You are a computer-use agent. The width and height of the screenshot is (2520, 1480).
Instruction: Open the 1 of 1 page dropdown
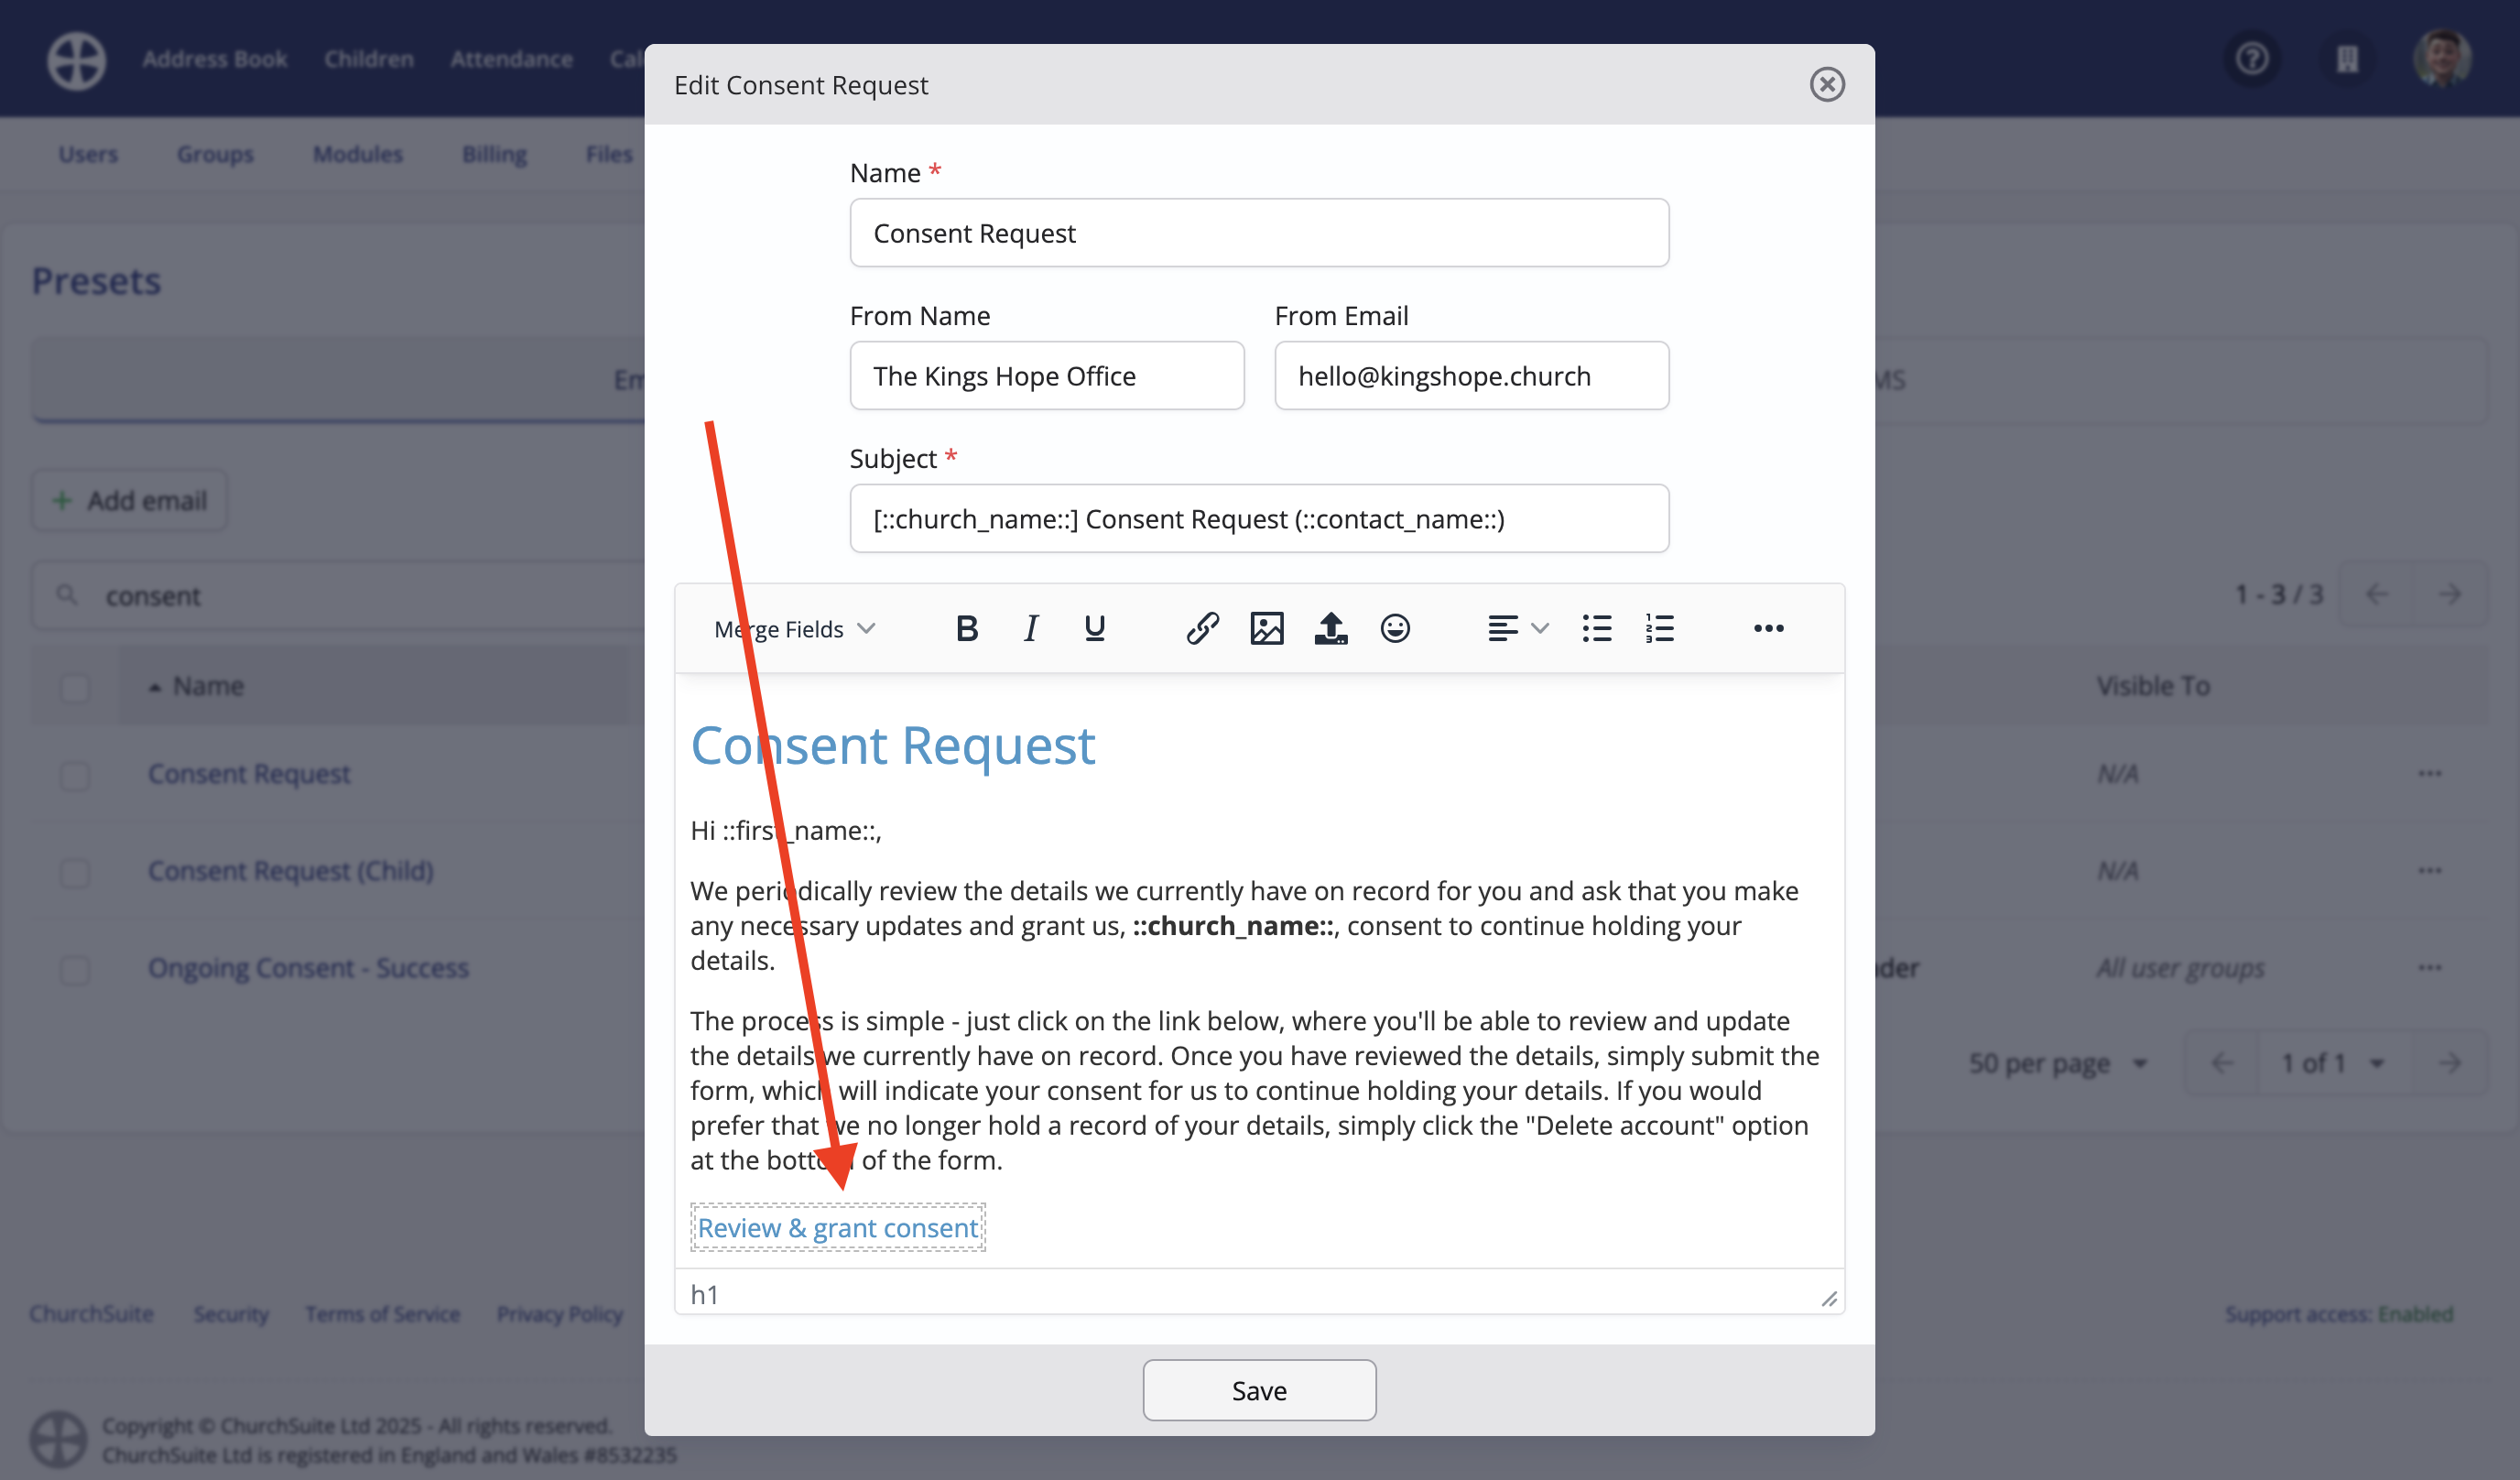pyautogui.click(x=2333, y=1063)
